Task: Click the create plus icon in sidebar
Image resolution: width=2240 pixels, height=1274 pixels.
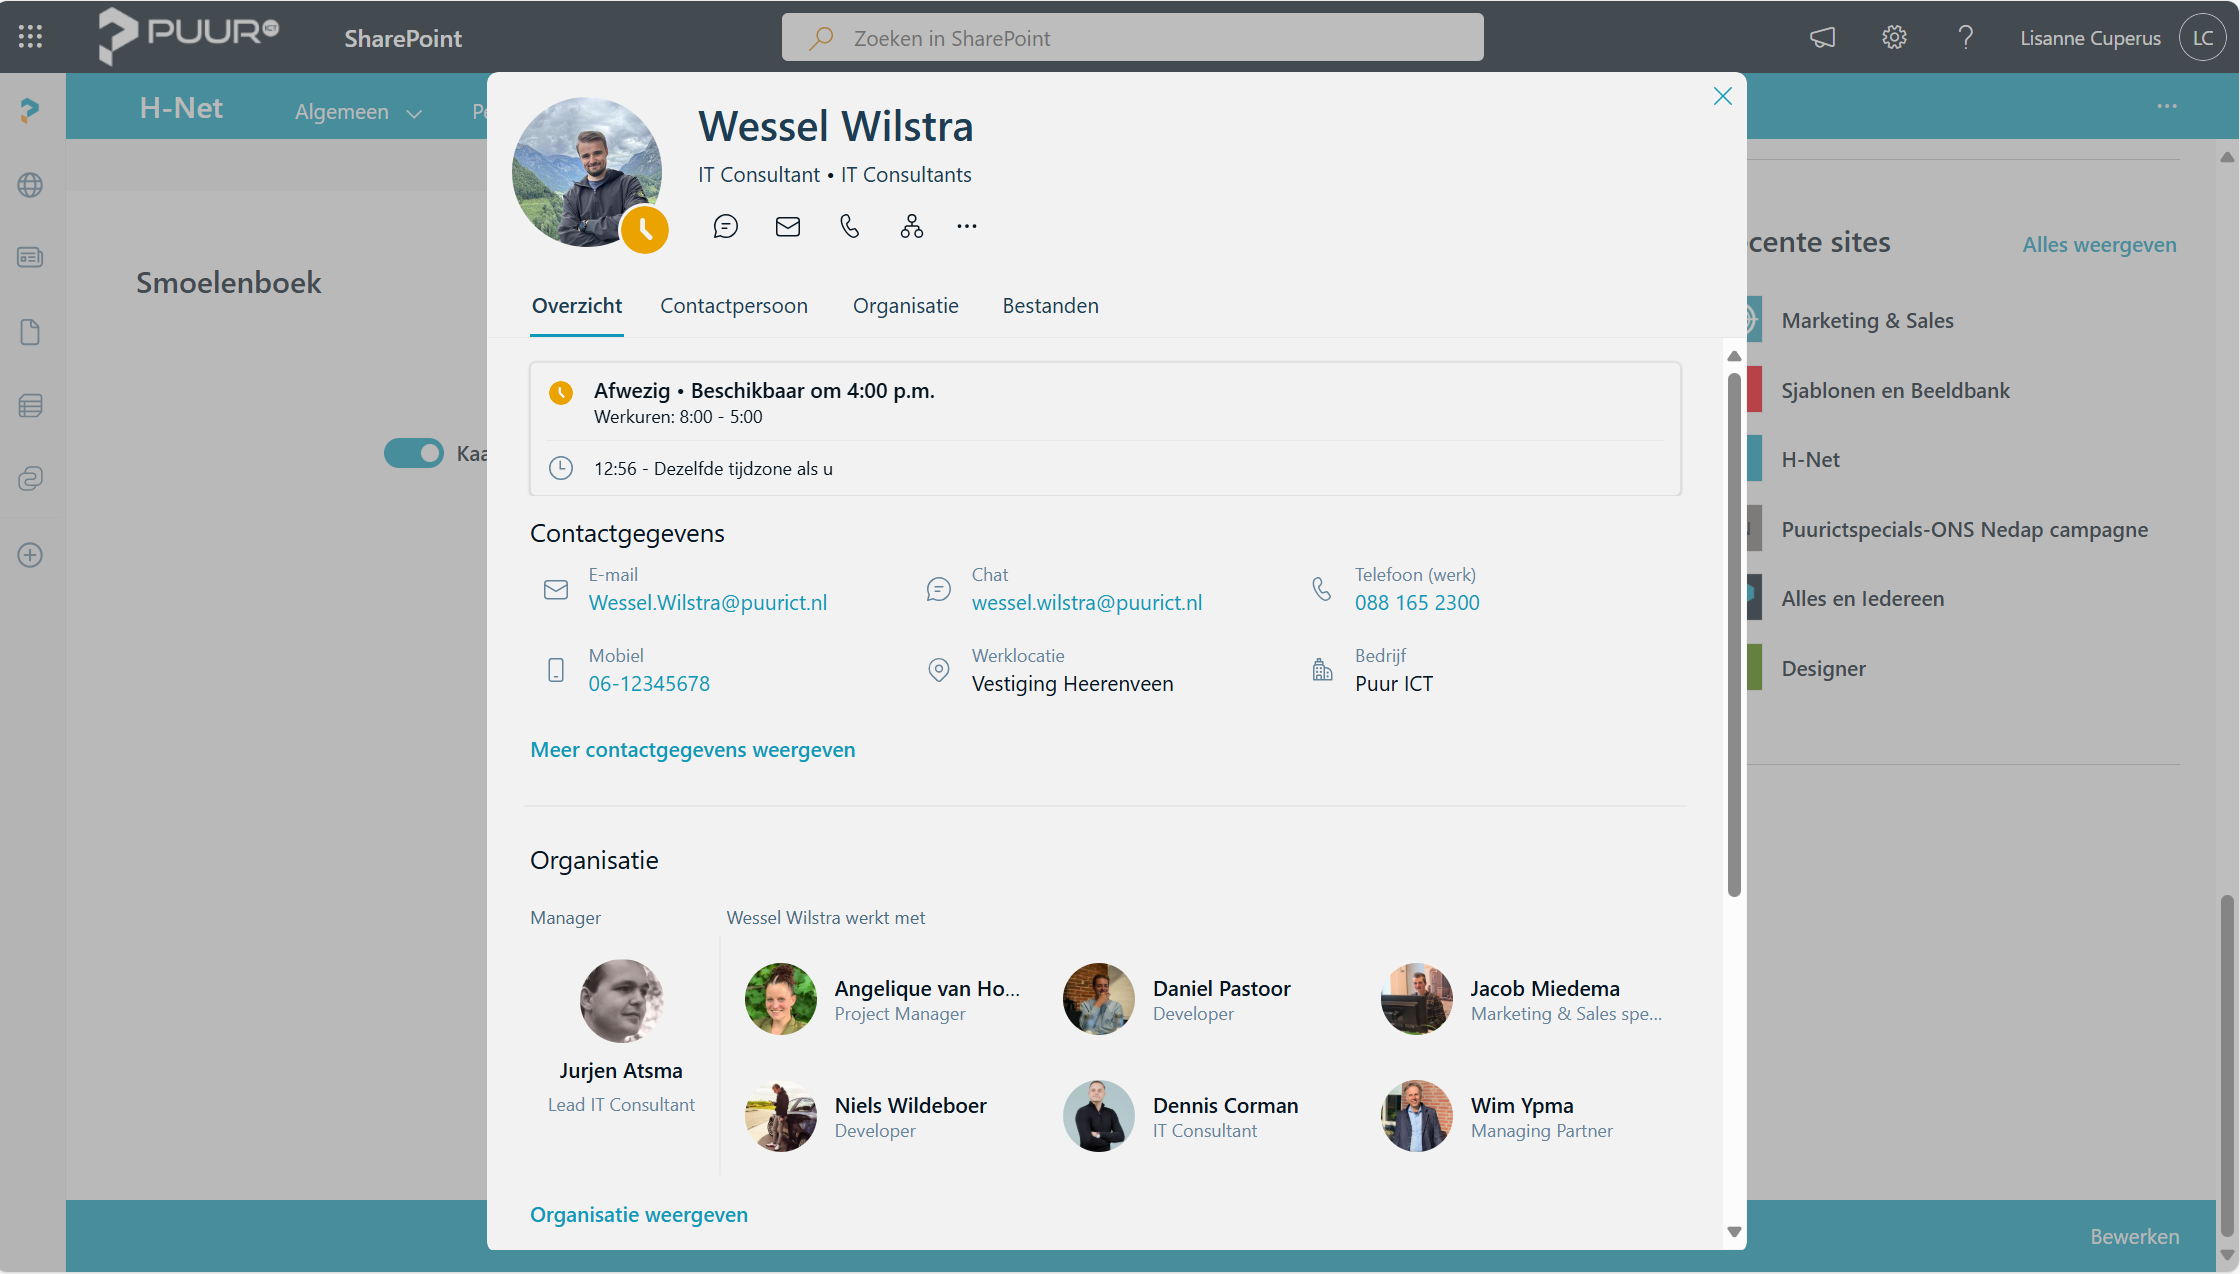Action: pyautogui.click(x=30, y=555)
